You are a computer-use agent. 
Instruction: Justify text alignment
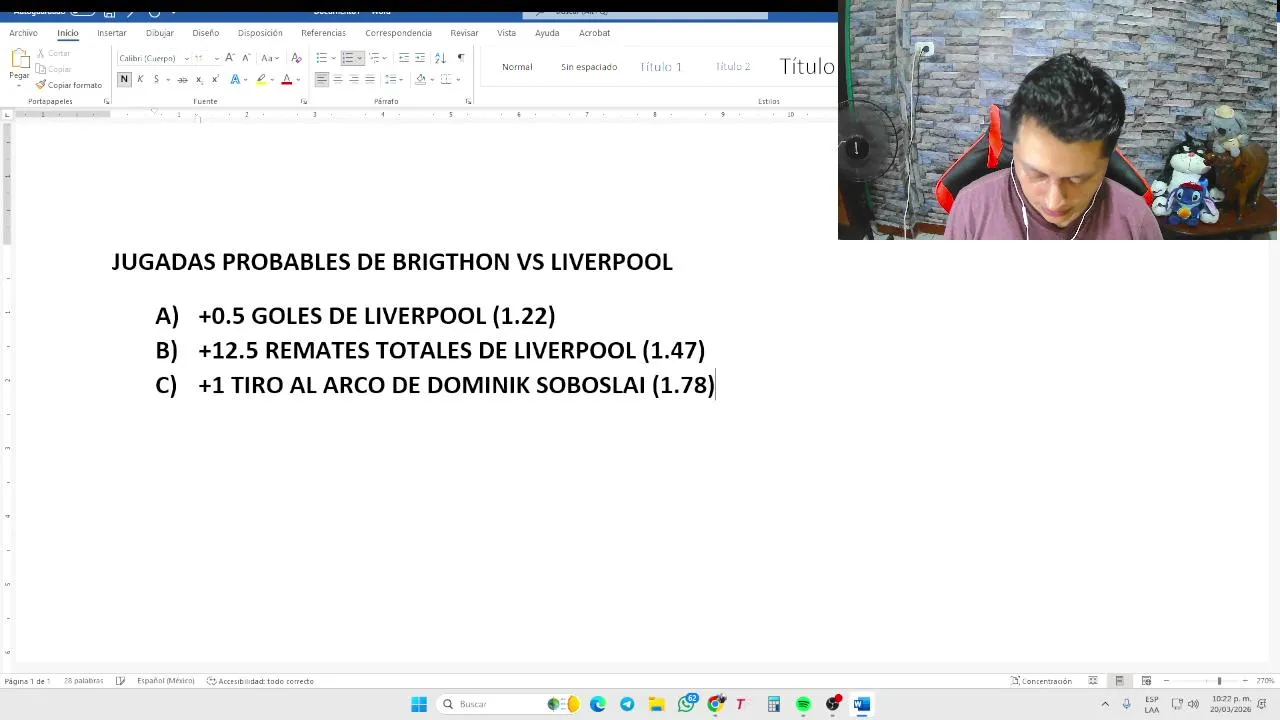click(x=369, y=79)
